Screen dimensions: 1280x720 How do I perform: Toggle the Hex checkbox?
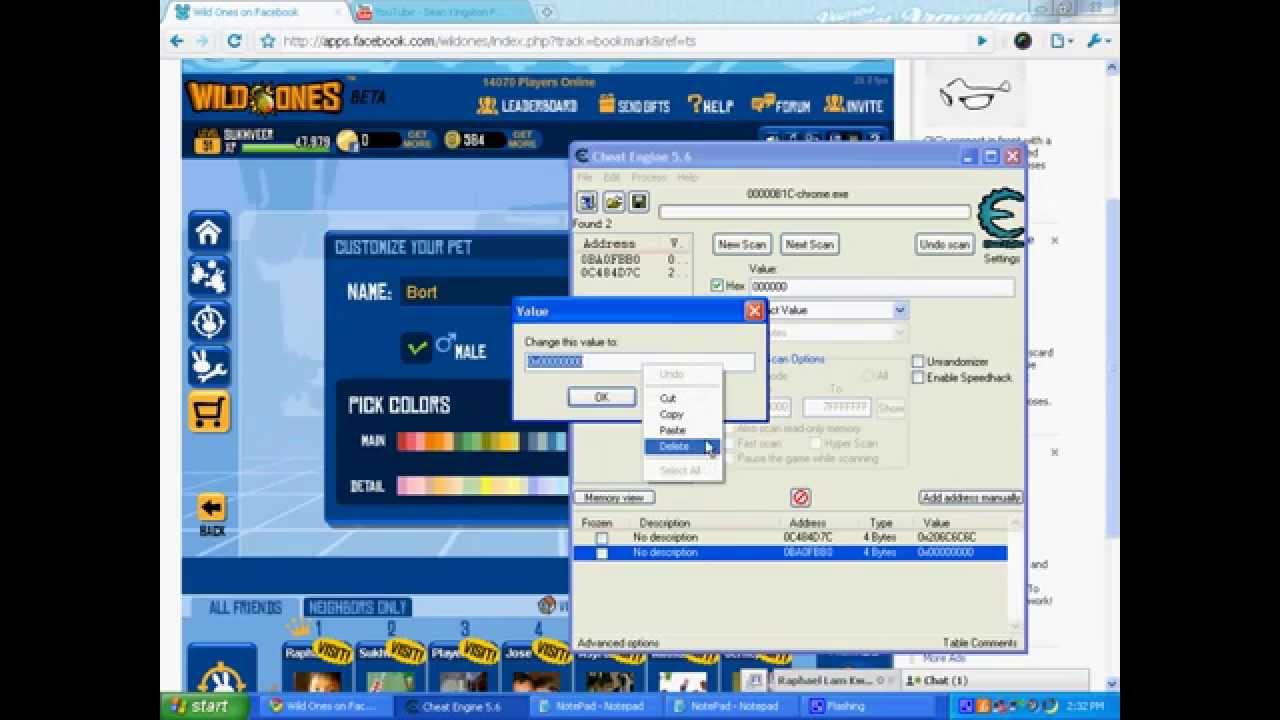(x=717, y=286)
